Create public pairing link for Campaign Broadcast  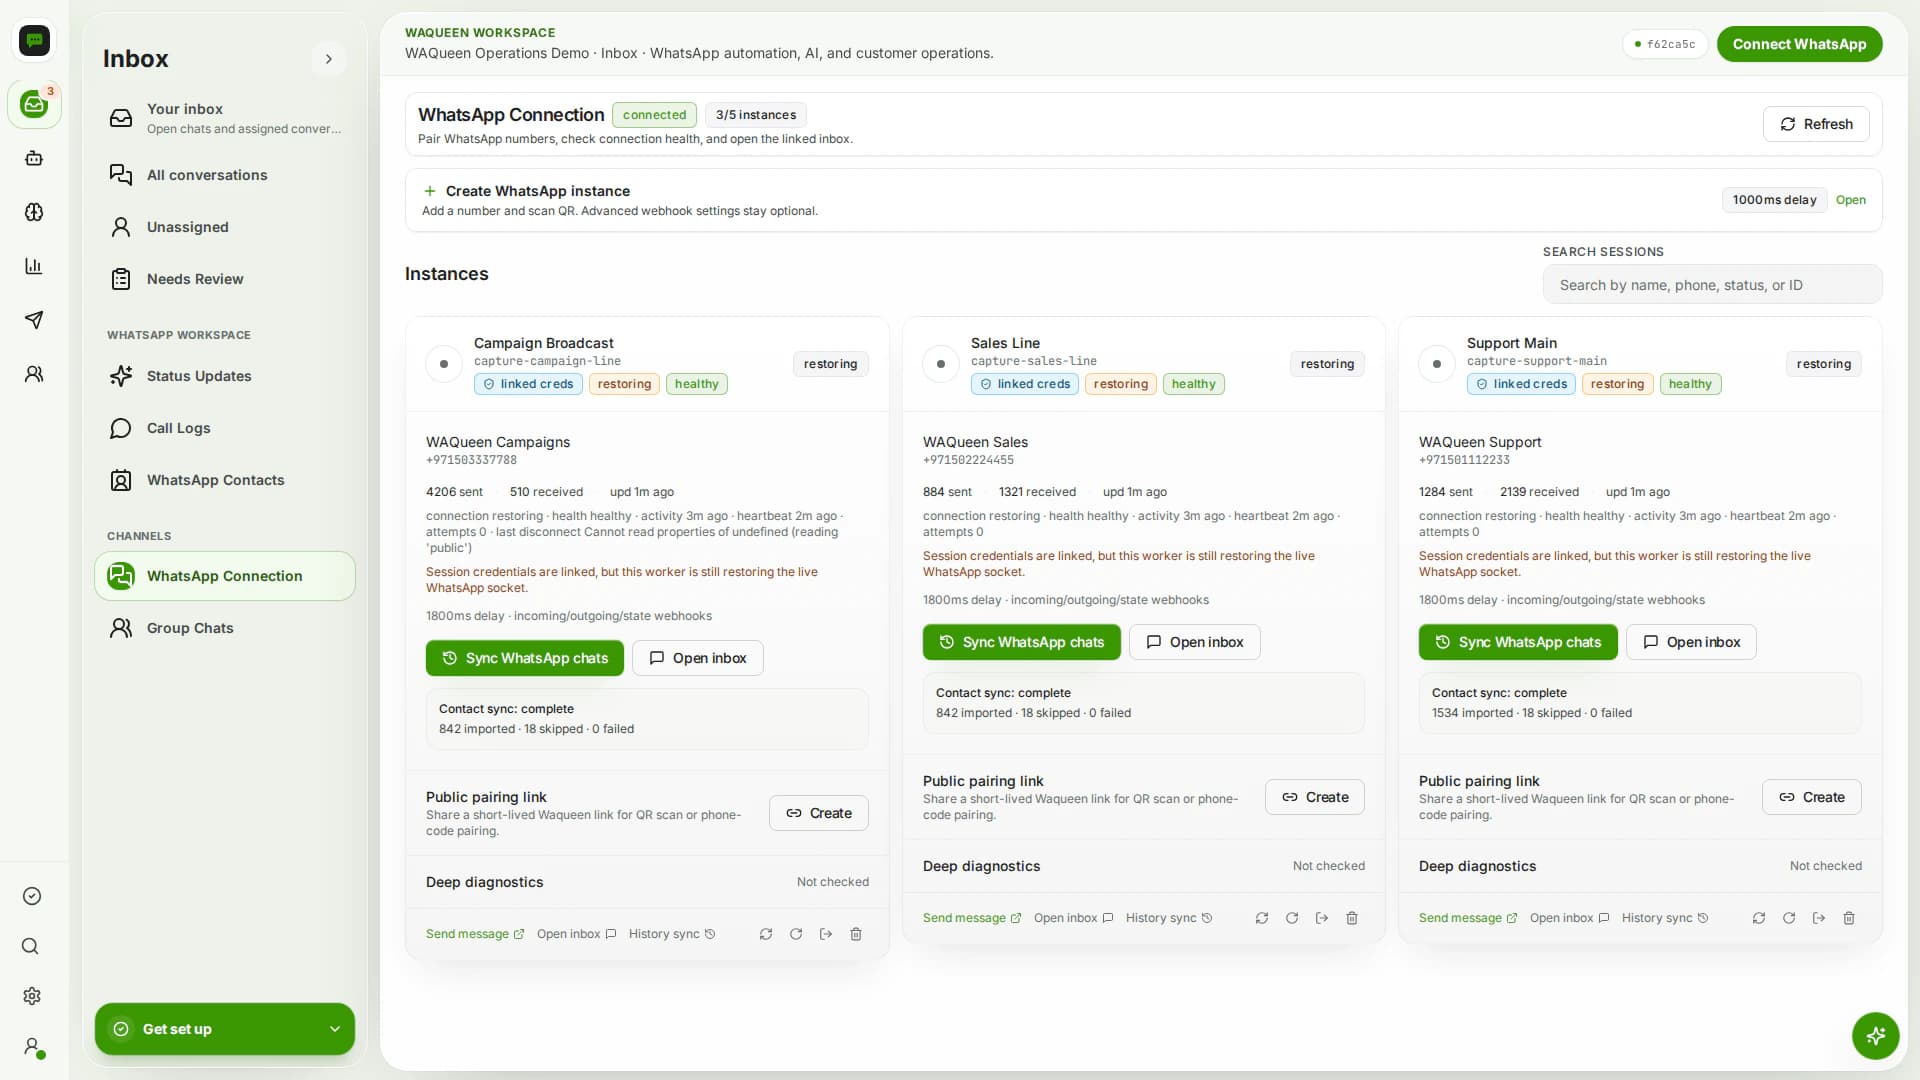819,813
